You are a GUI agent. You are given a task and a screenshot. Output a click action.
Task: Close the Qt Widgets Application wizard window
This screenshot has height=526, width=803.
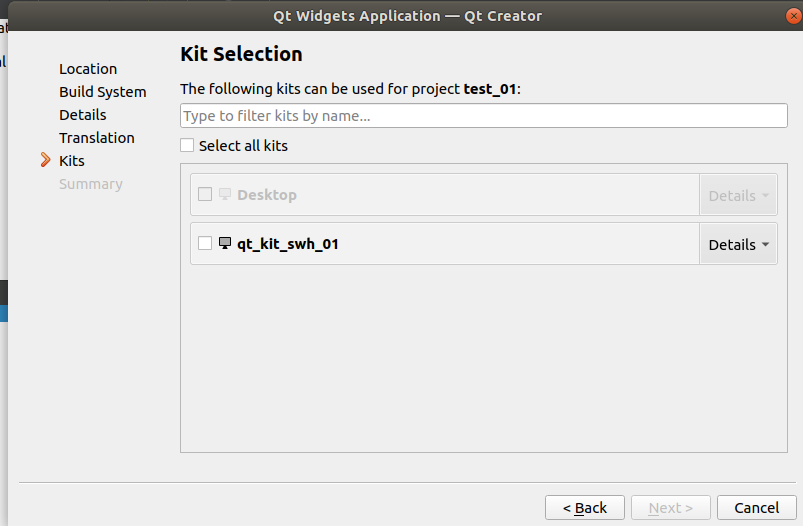pos(793,16)
